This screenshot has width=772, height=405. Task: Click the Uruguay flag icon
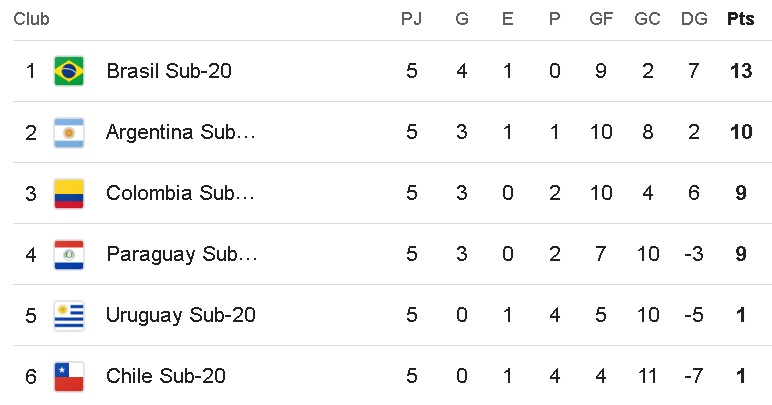pos(69,315)
